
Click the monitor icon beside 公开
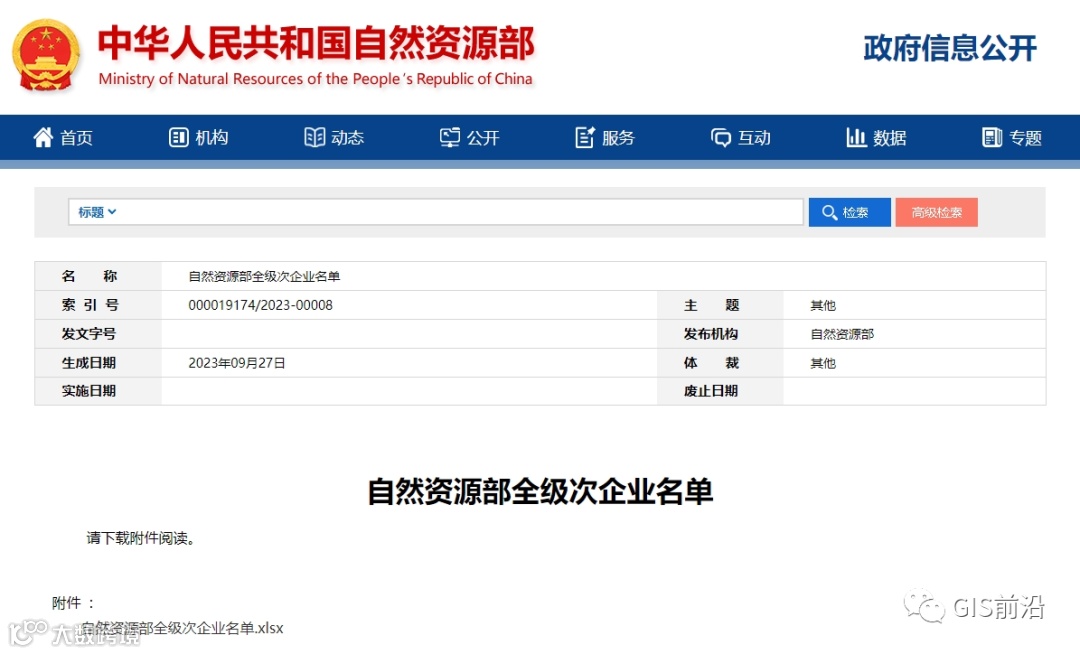coord(450,138)
